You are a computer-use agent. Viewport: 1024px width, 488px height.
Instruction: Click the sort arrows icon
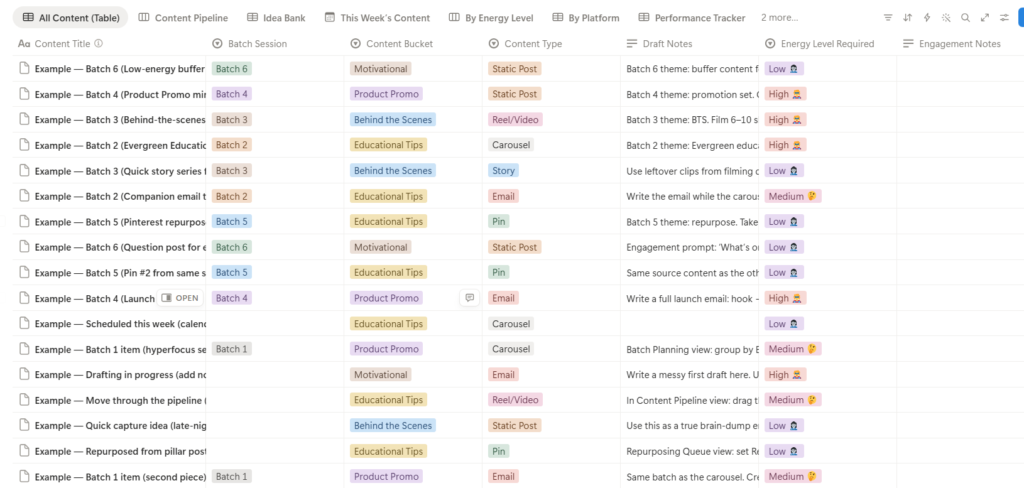[907, 18]
